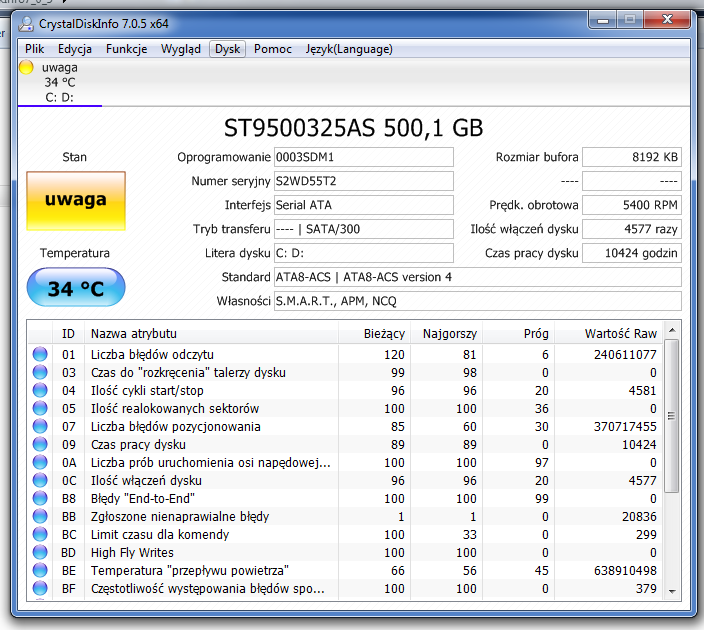Click the ATA8-ACS standard field
The image size is (704, 630).
(478, 277)
